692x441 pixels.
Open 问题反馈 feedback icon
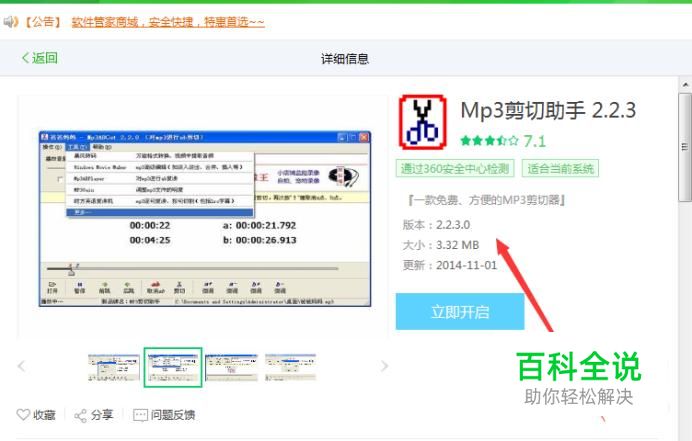pyautogui.click(x=140, y=415)
